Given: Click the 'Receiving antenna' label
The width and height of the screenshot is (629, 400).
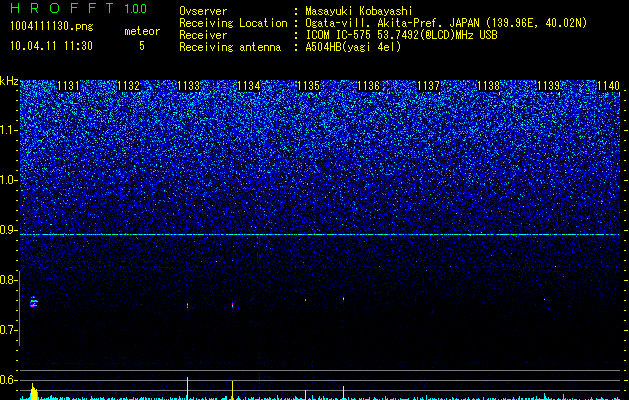Looking at the screenshot, I should [x=230, y=47].
